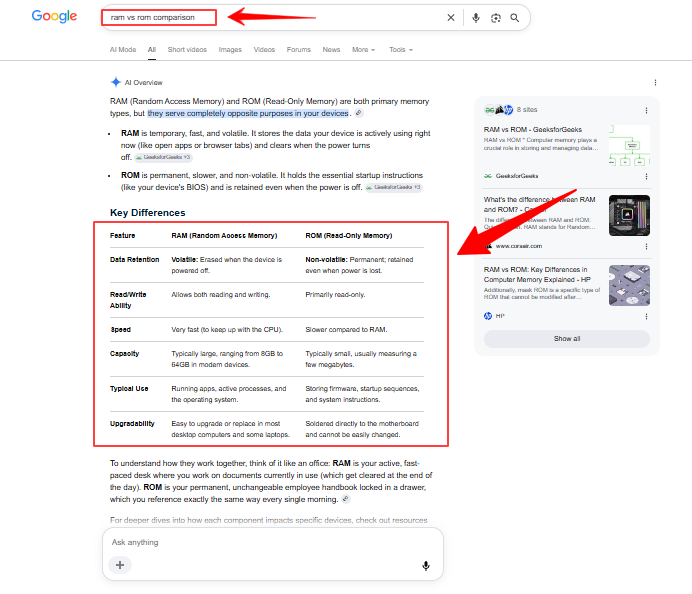Switch to Images tab
This screenshot has width=692, height=594.
(230, 50)
